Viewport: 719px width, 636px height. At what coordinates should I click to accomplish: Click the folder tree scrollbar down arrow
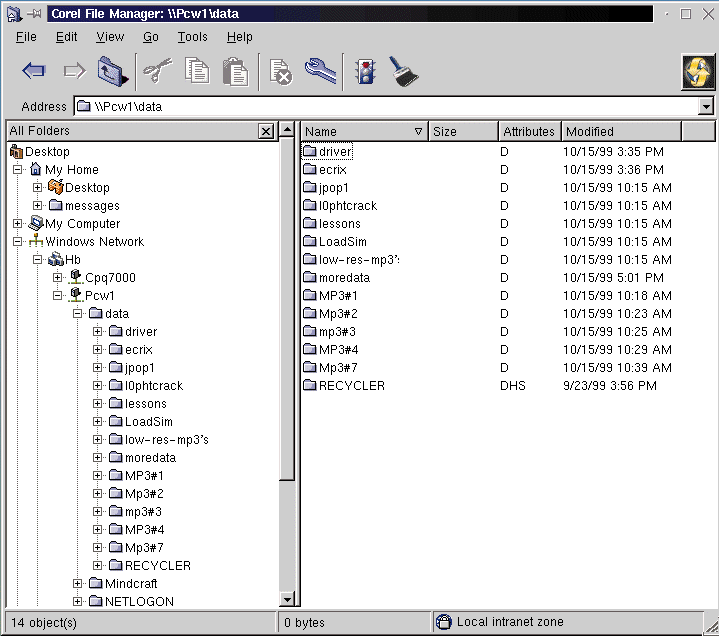coord(288,599)
